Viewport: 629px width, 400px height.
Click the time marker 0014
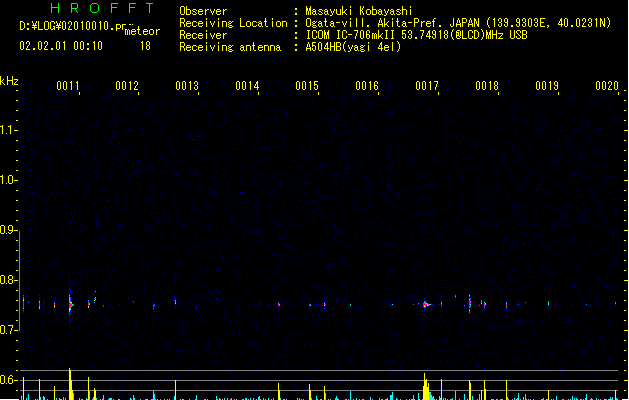[247, 85]
